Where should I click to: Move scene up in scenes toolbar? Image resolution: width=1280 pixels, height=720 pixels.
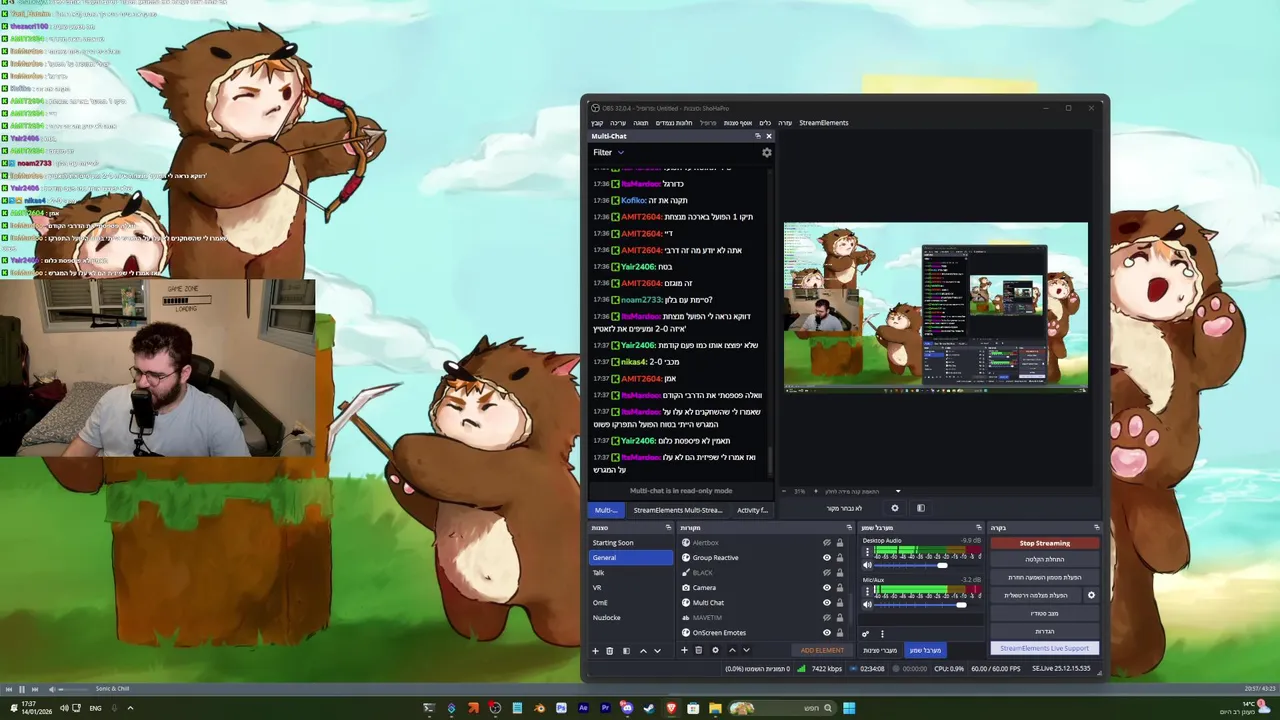click(x=643, y=650)
